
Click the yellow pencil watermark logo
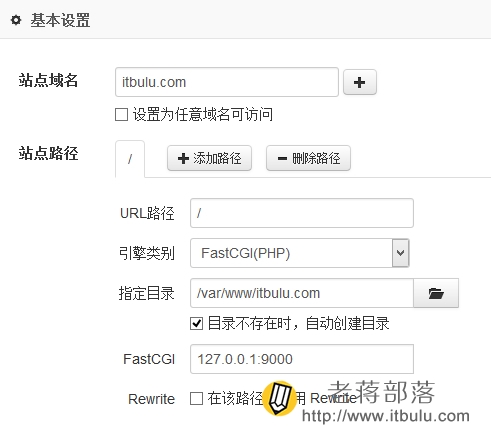point(280,399)
